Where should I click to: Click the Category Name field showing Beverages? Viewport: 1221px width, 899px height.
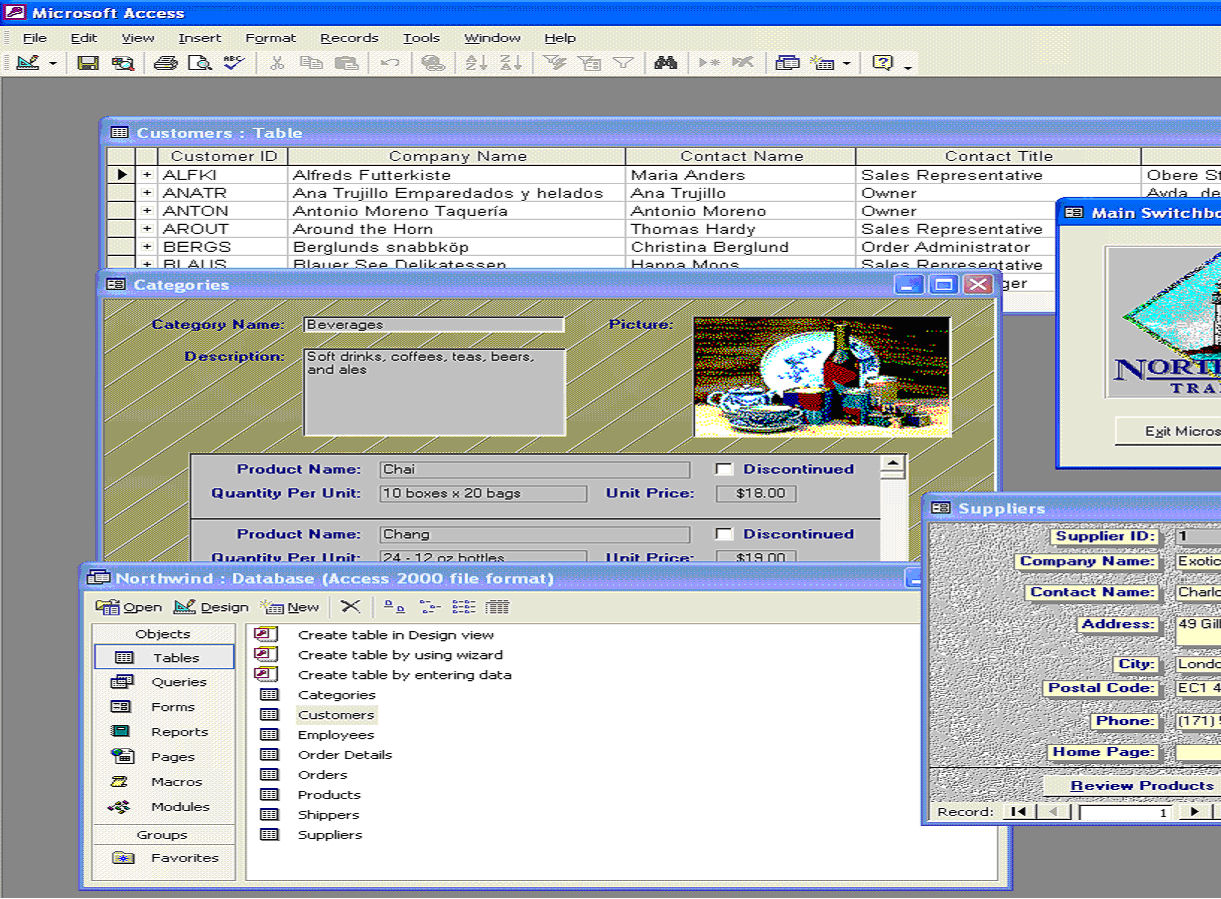pos(434,325)
